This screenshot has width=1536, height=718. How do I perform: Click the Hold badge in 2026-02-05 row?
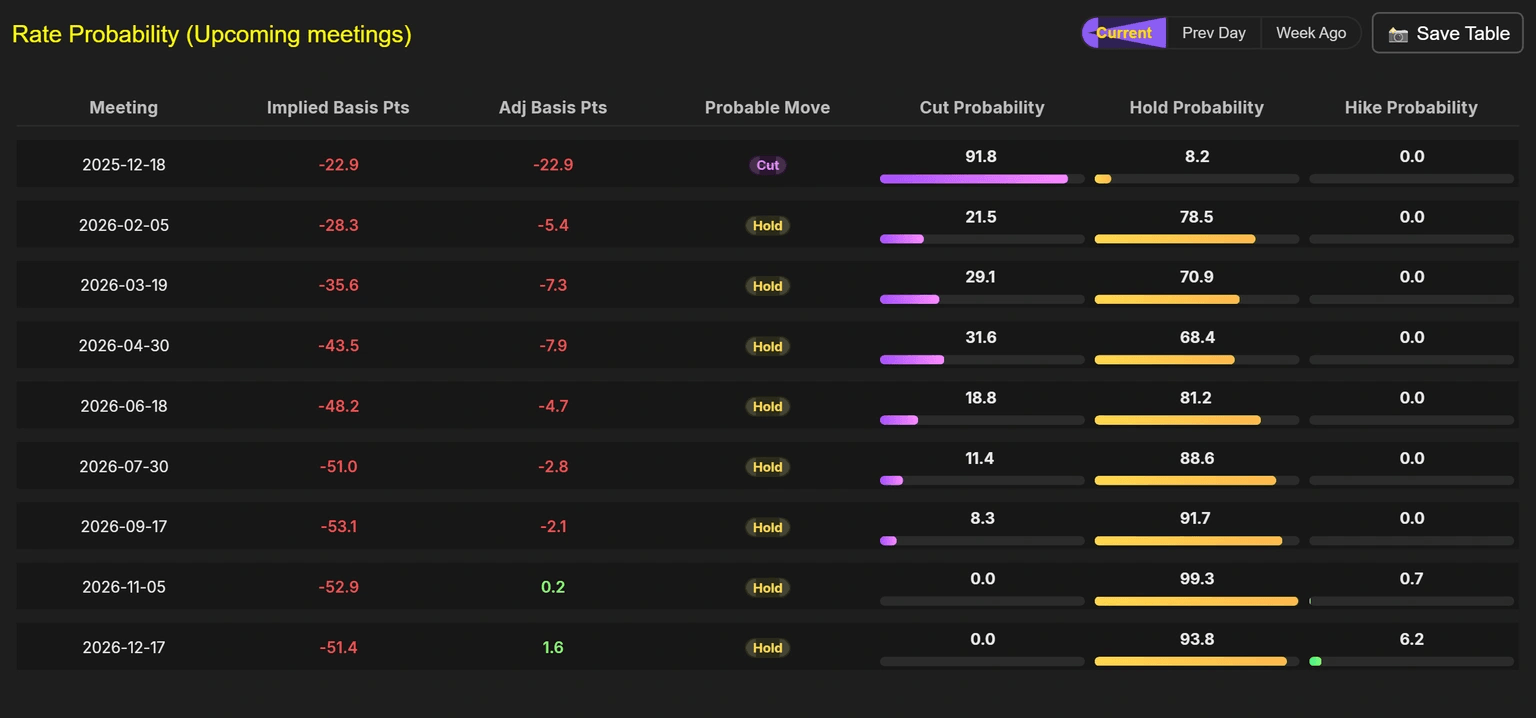767,226
